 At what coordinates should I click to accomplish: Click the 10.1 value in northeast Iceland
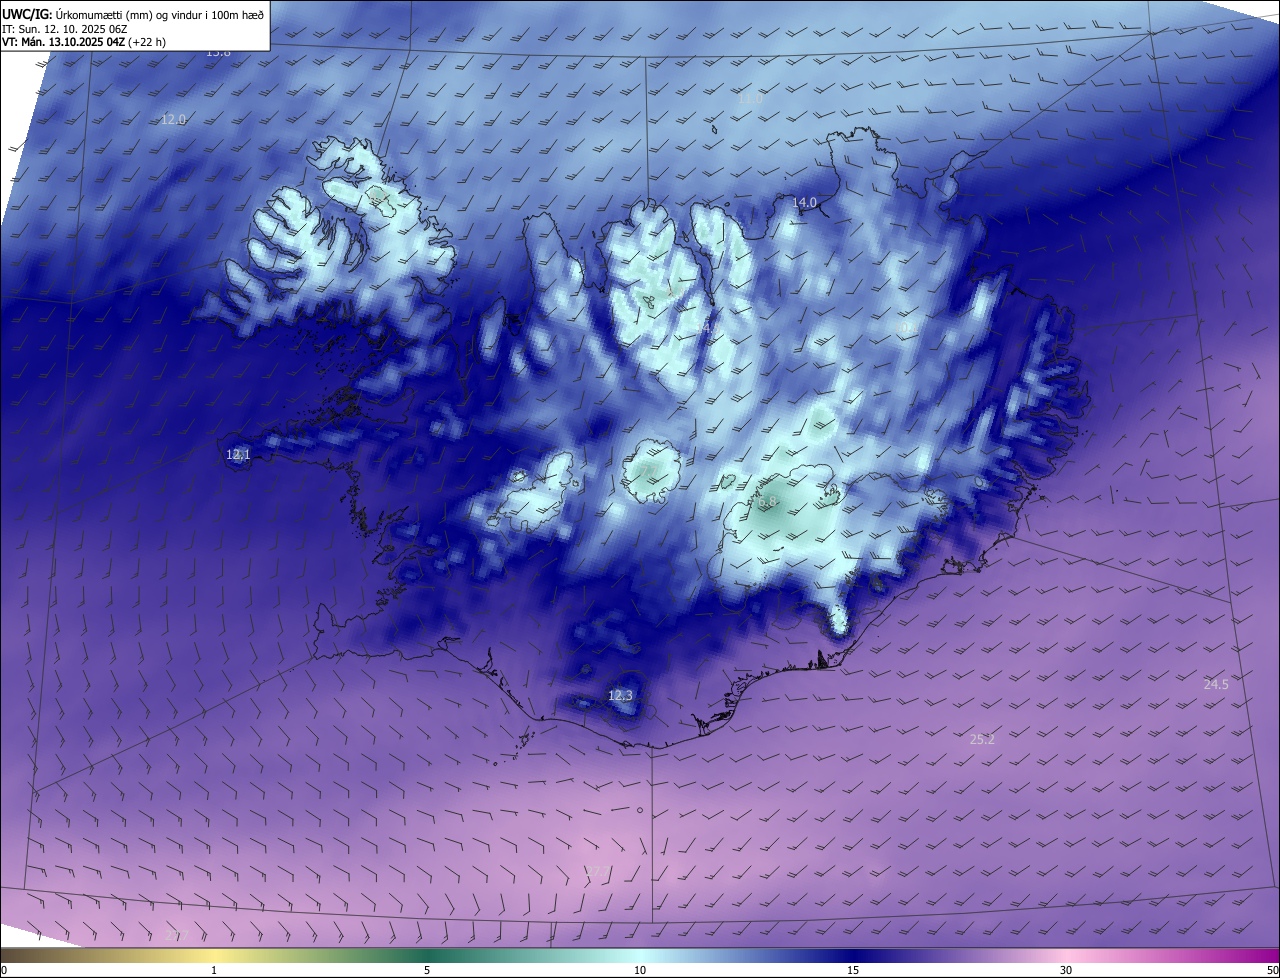pos(905,327)
